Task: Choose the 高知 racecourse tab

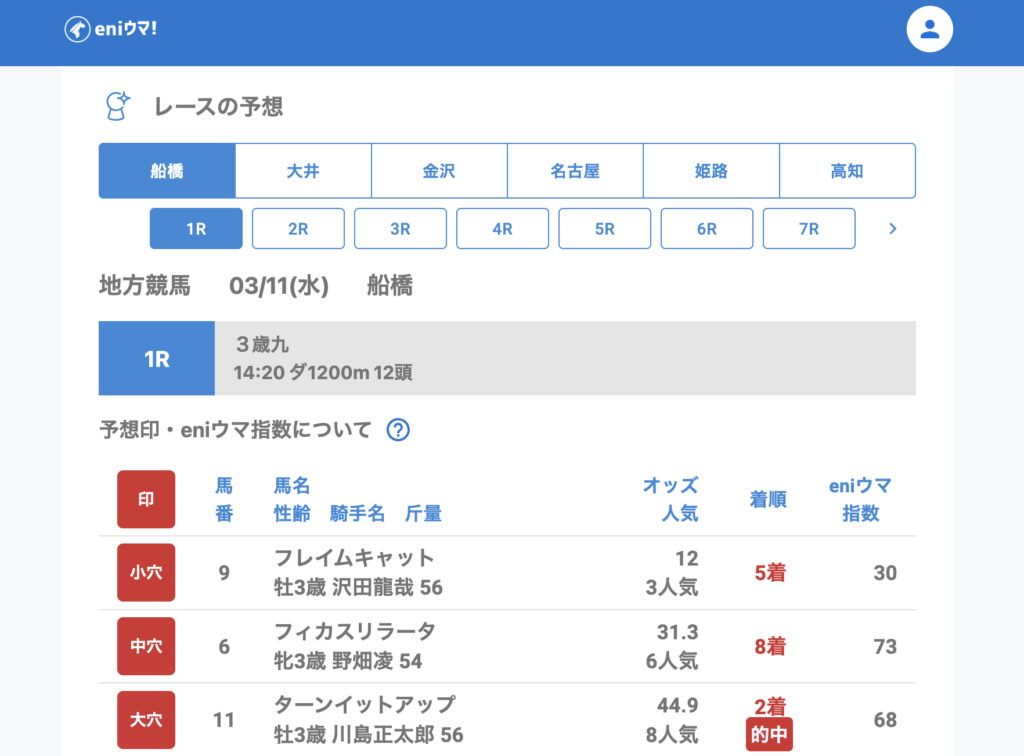Action: (x=847, y=171)
